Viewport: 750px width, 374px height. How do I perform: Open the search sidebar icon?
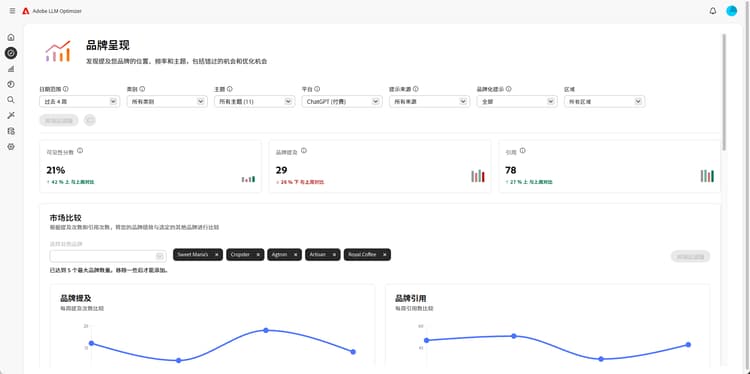tap(11, 99)
